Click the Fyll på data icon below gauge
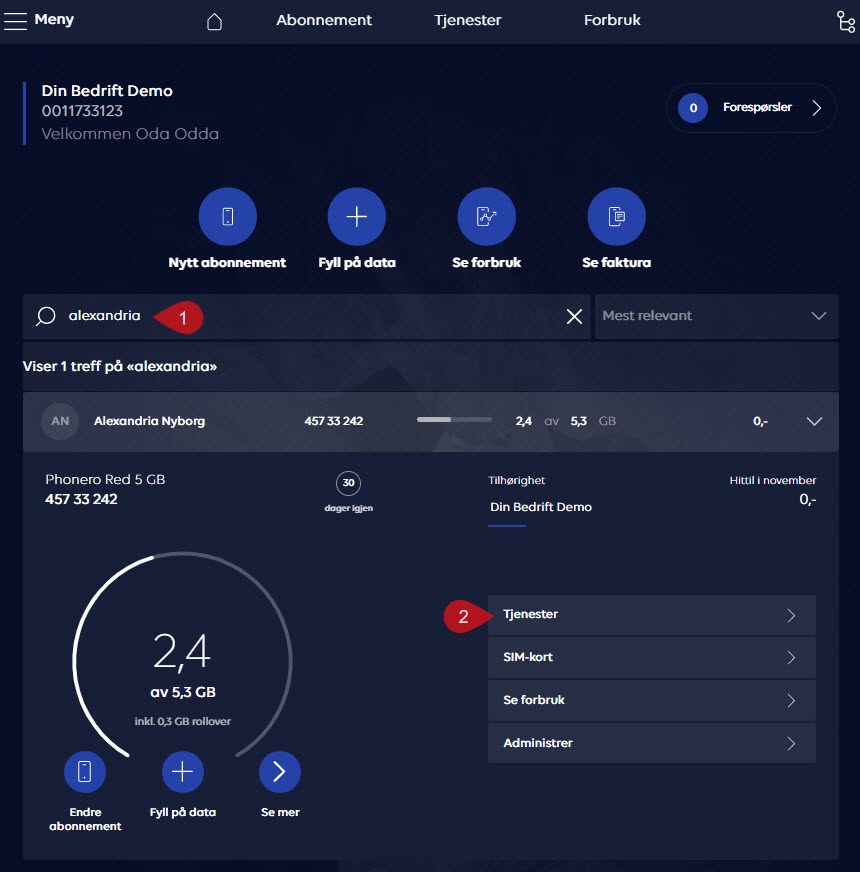Viewport: 860px width, 872px height. coord(182,772)
